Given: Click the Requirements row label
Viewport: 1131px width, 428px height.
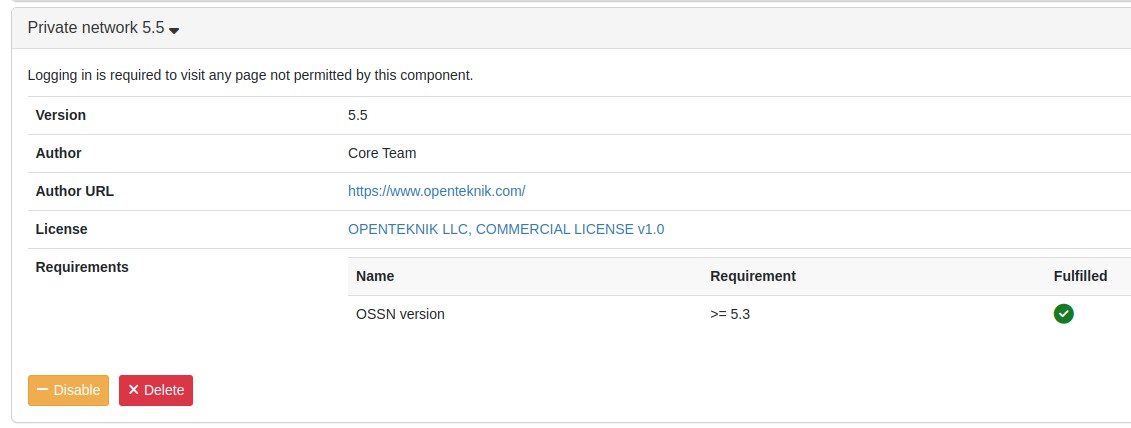Looking at the screenshot, I should coord(82,267).
